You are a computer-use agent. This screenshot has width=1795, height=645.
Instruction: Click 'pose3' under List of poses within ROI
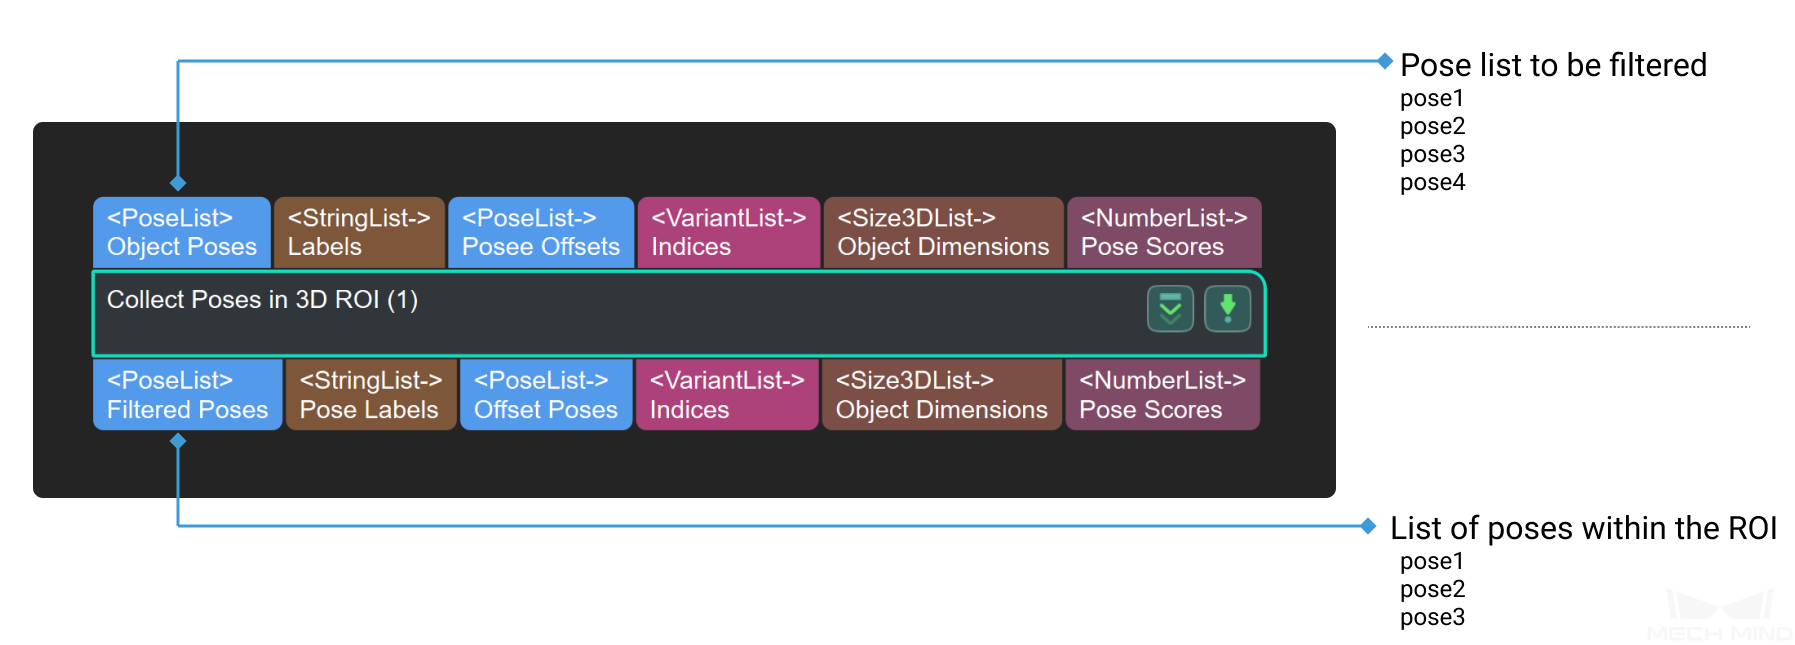[1432, 617]
